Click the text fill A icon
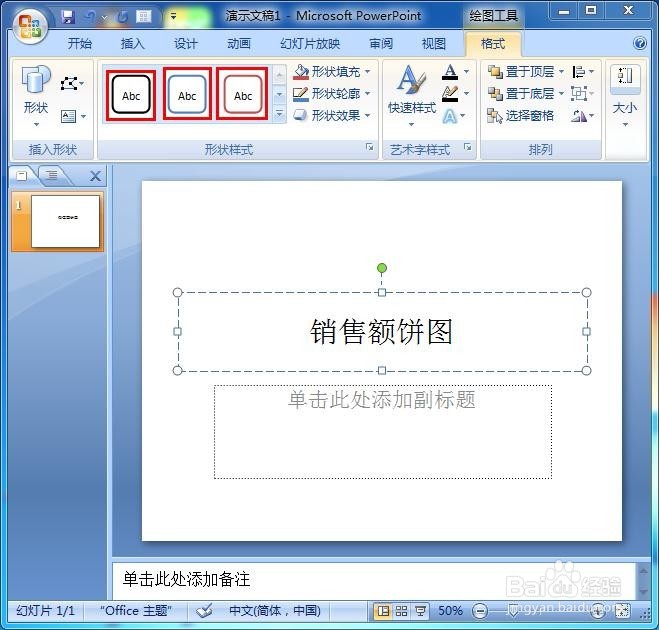 point(450,72)
